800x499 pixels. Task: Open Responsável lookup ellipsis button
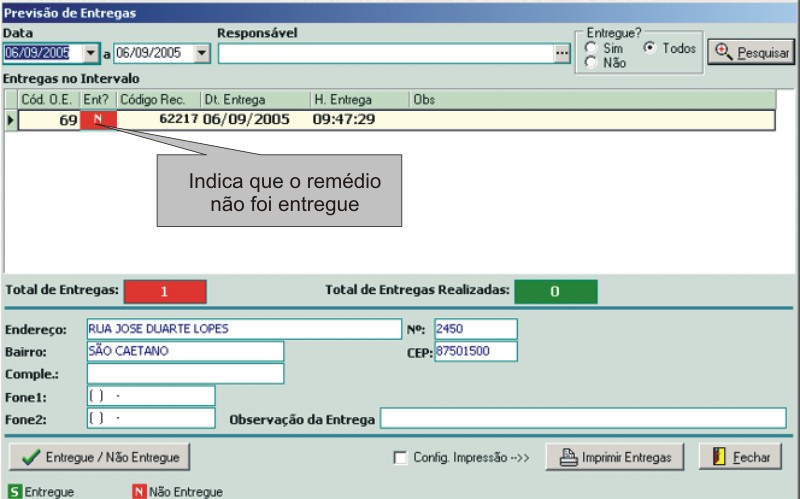562,54
